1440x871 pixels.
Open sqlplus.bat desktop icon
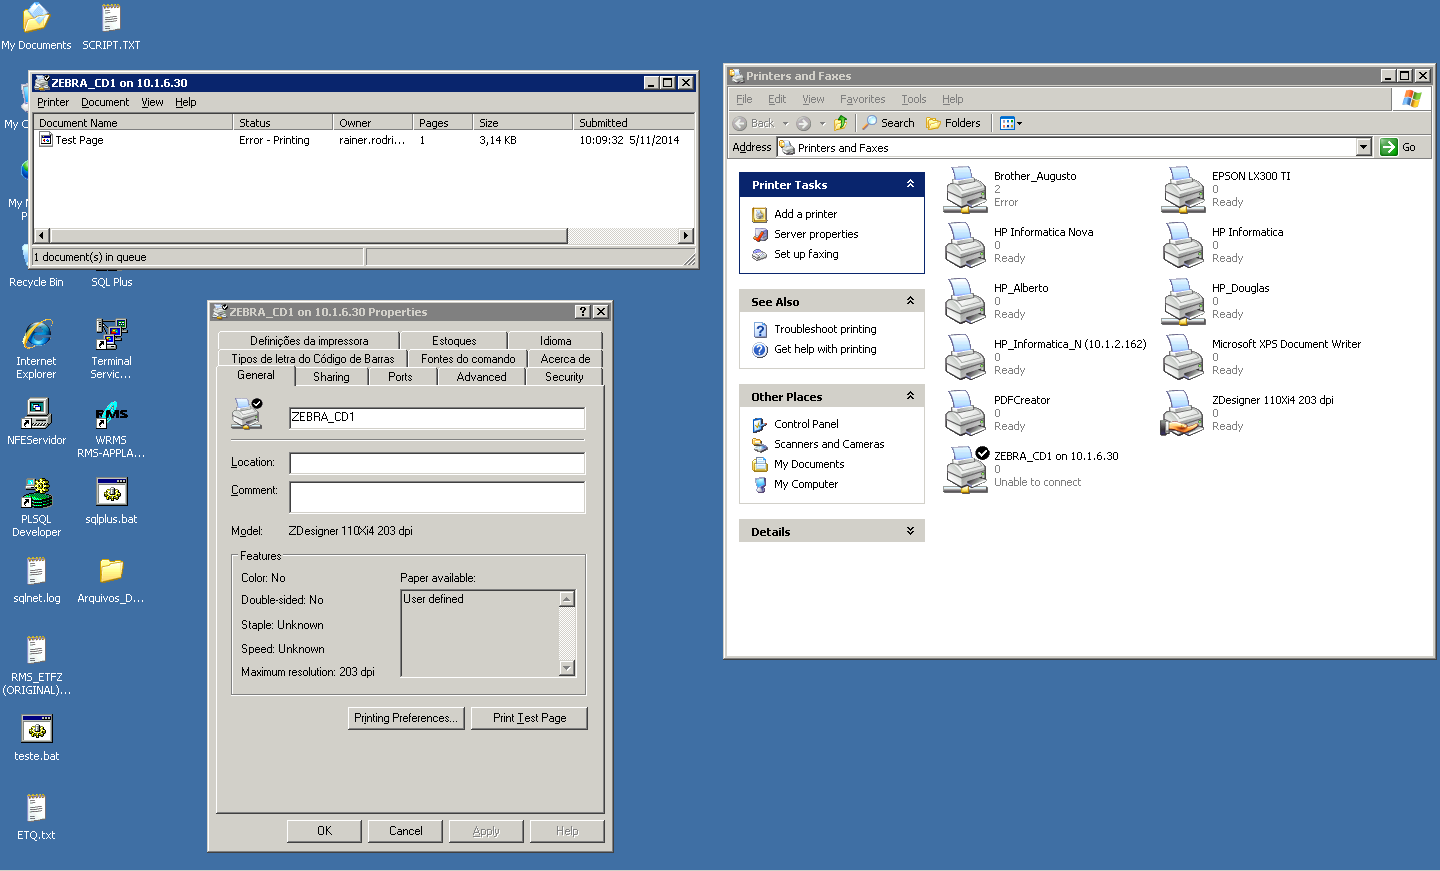pyautogui.click(x=111, y=500)
